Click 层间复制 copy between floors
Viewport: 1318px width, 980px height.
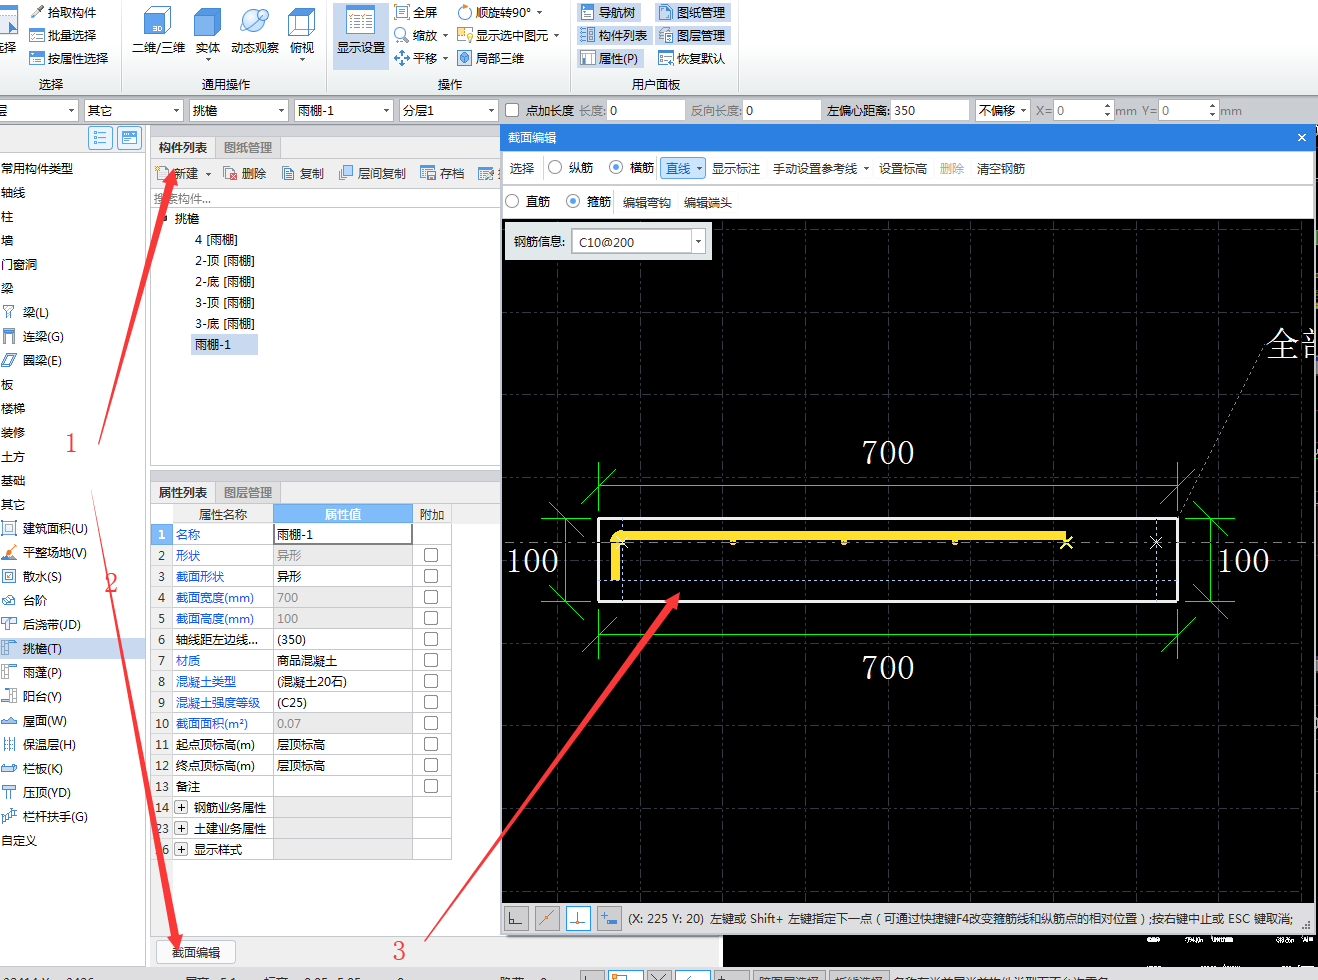click(x=372, y=173)
